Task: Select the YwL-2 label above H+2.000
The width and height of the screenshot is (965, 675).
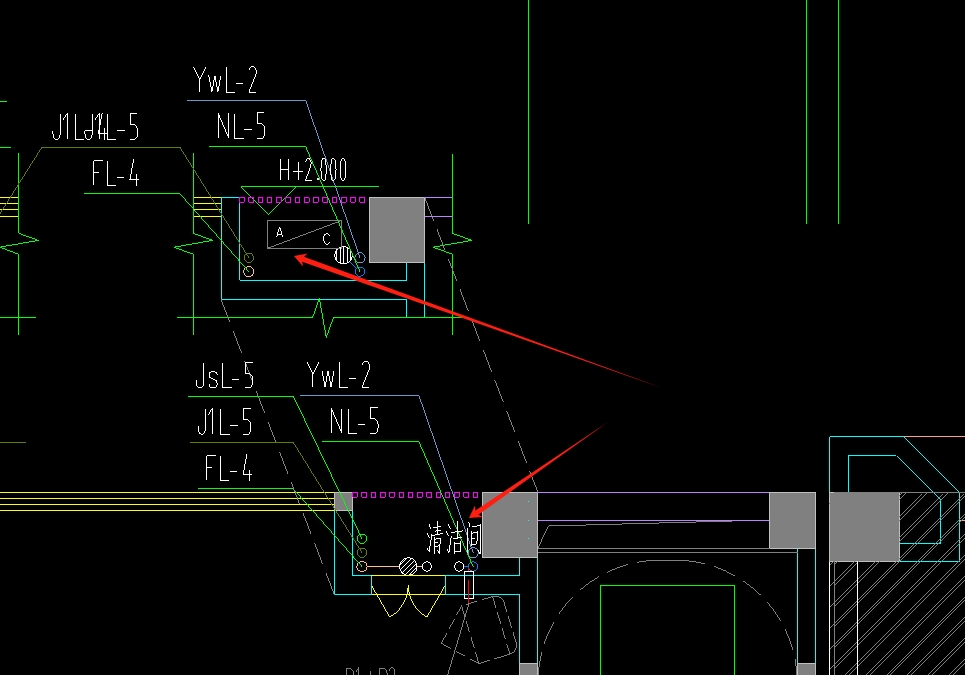Action: [225, 80]
